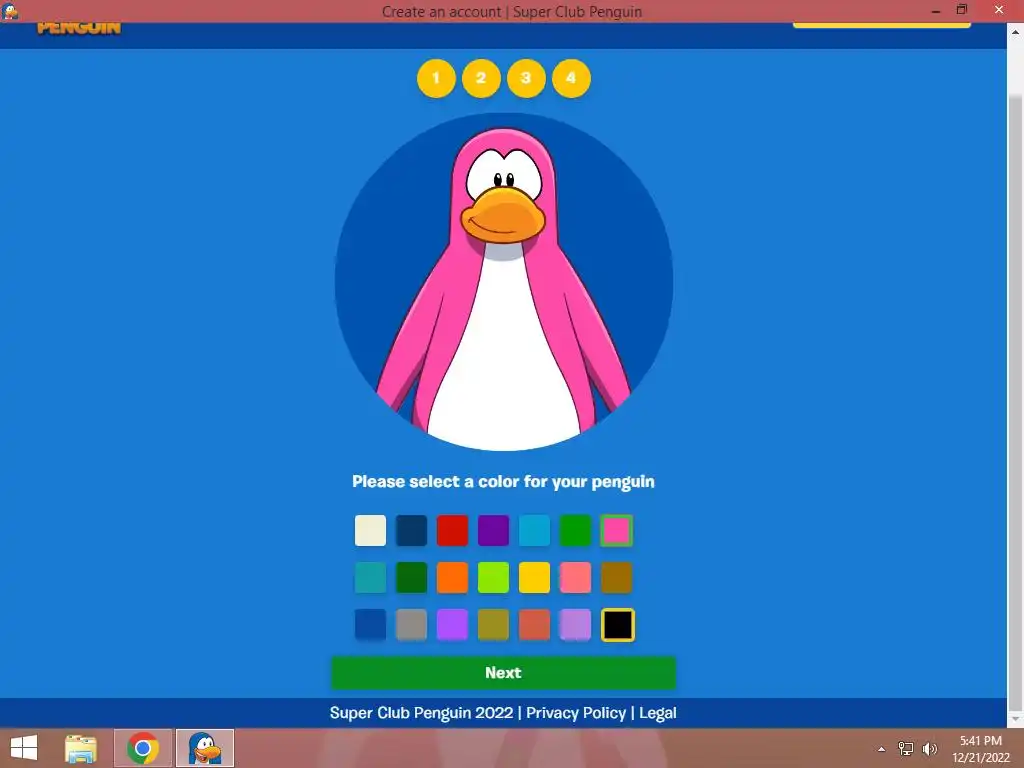Choose the dark purple color swatch
This screenshot has height=768, width=1024.
click(493, 530)
